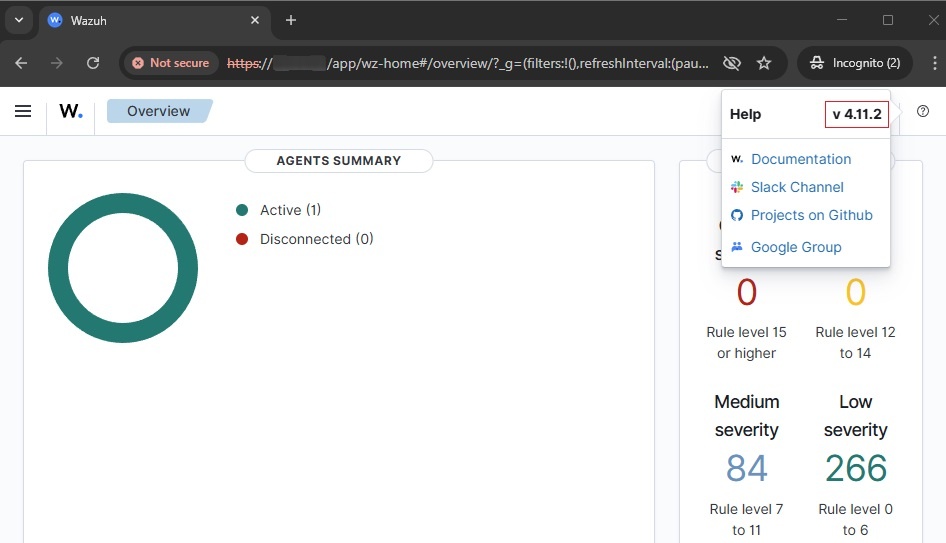This screenshot has width=946, height=543.
Task: Click the browser forward arrow
Action: (57, 63)
